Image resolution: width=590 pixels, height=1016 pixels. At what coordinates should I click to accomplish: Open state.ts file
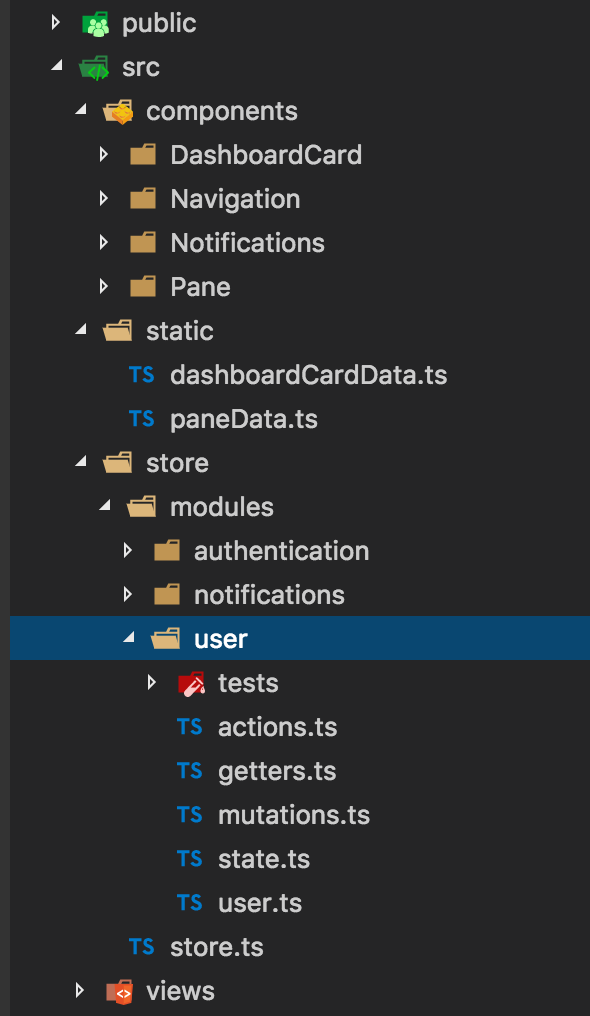click(x=264, y=860)
